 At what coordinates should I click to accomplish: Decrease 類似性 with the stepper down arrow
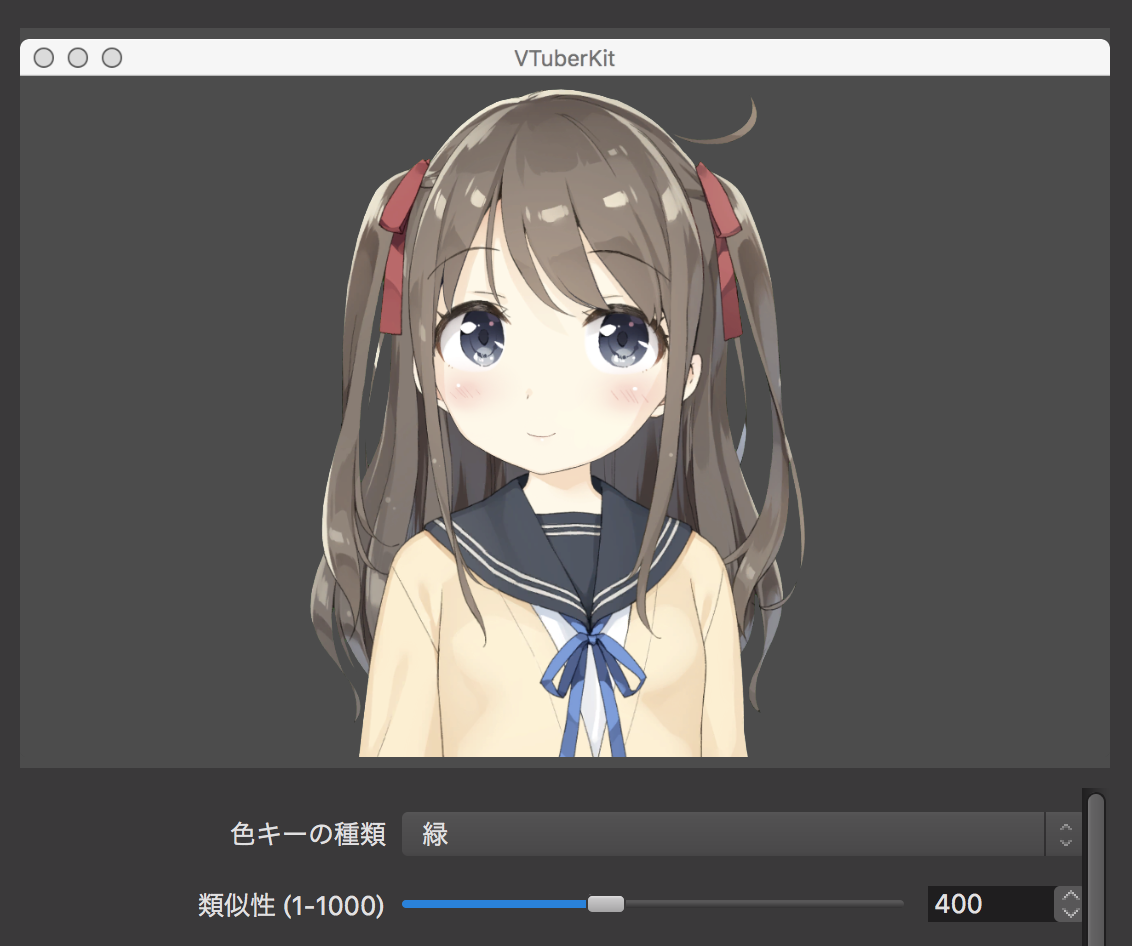[x=1069, y=913]
